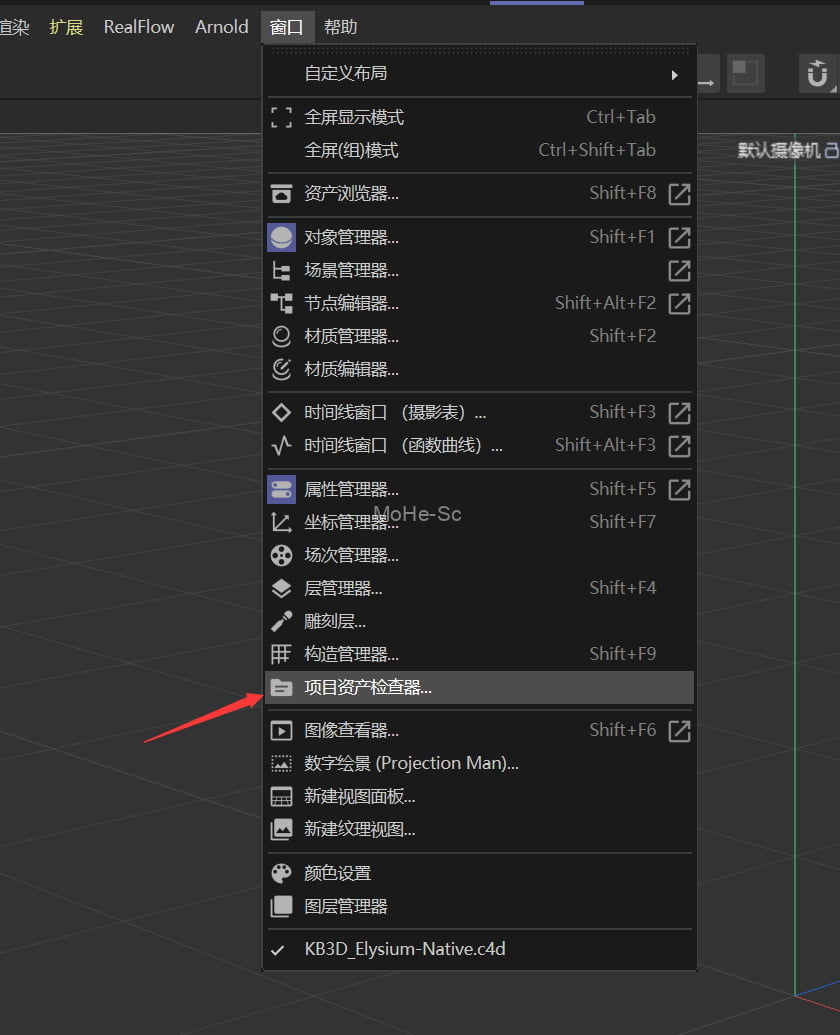Click the Asset Browser (资产浏览器) icon
The image size is (840, 1035).
[282, 194]
